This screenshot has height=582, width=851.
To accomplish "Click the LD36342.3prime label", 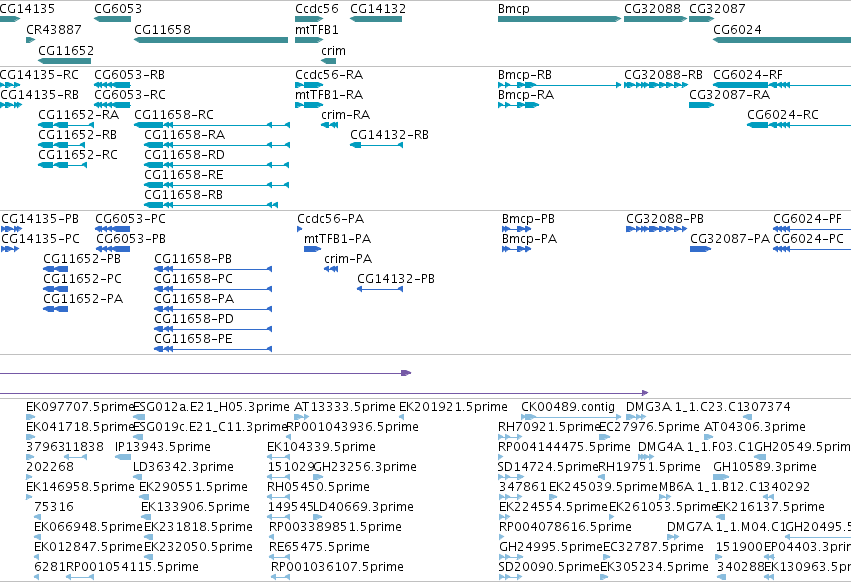I will pyautogui.click(x=183, y=467).
